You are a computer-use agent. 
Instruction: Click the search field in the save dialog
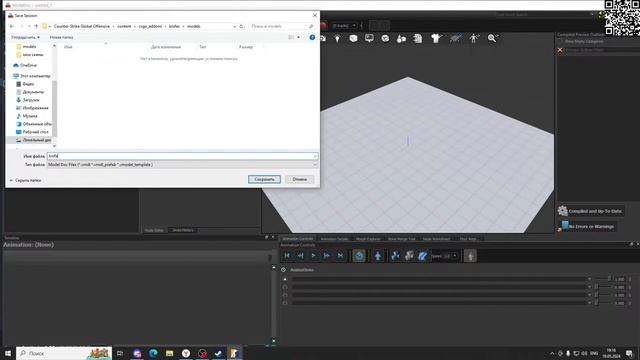[x=282, y=26]
